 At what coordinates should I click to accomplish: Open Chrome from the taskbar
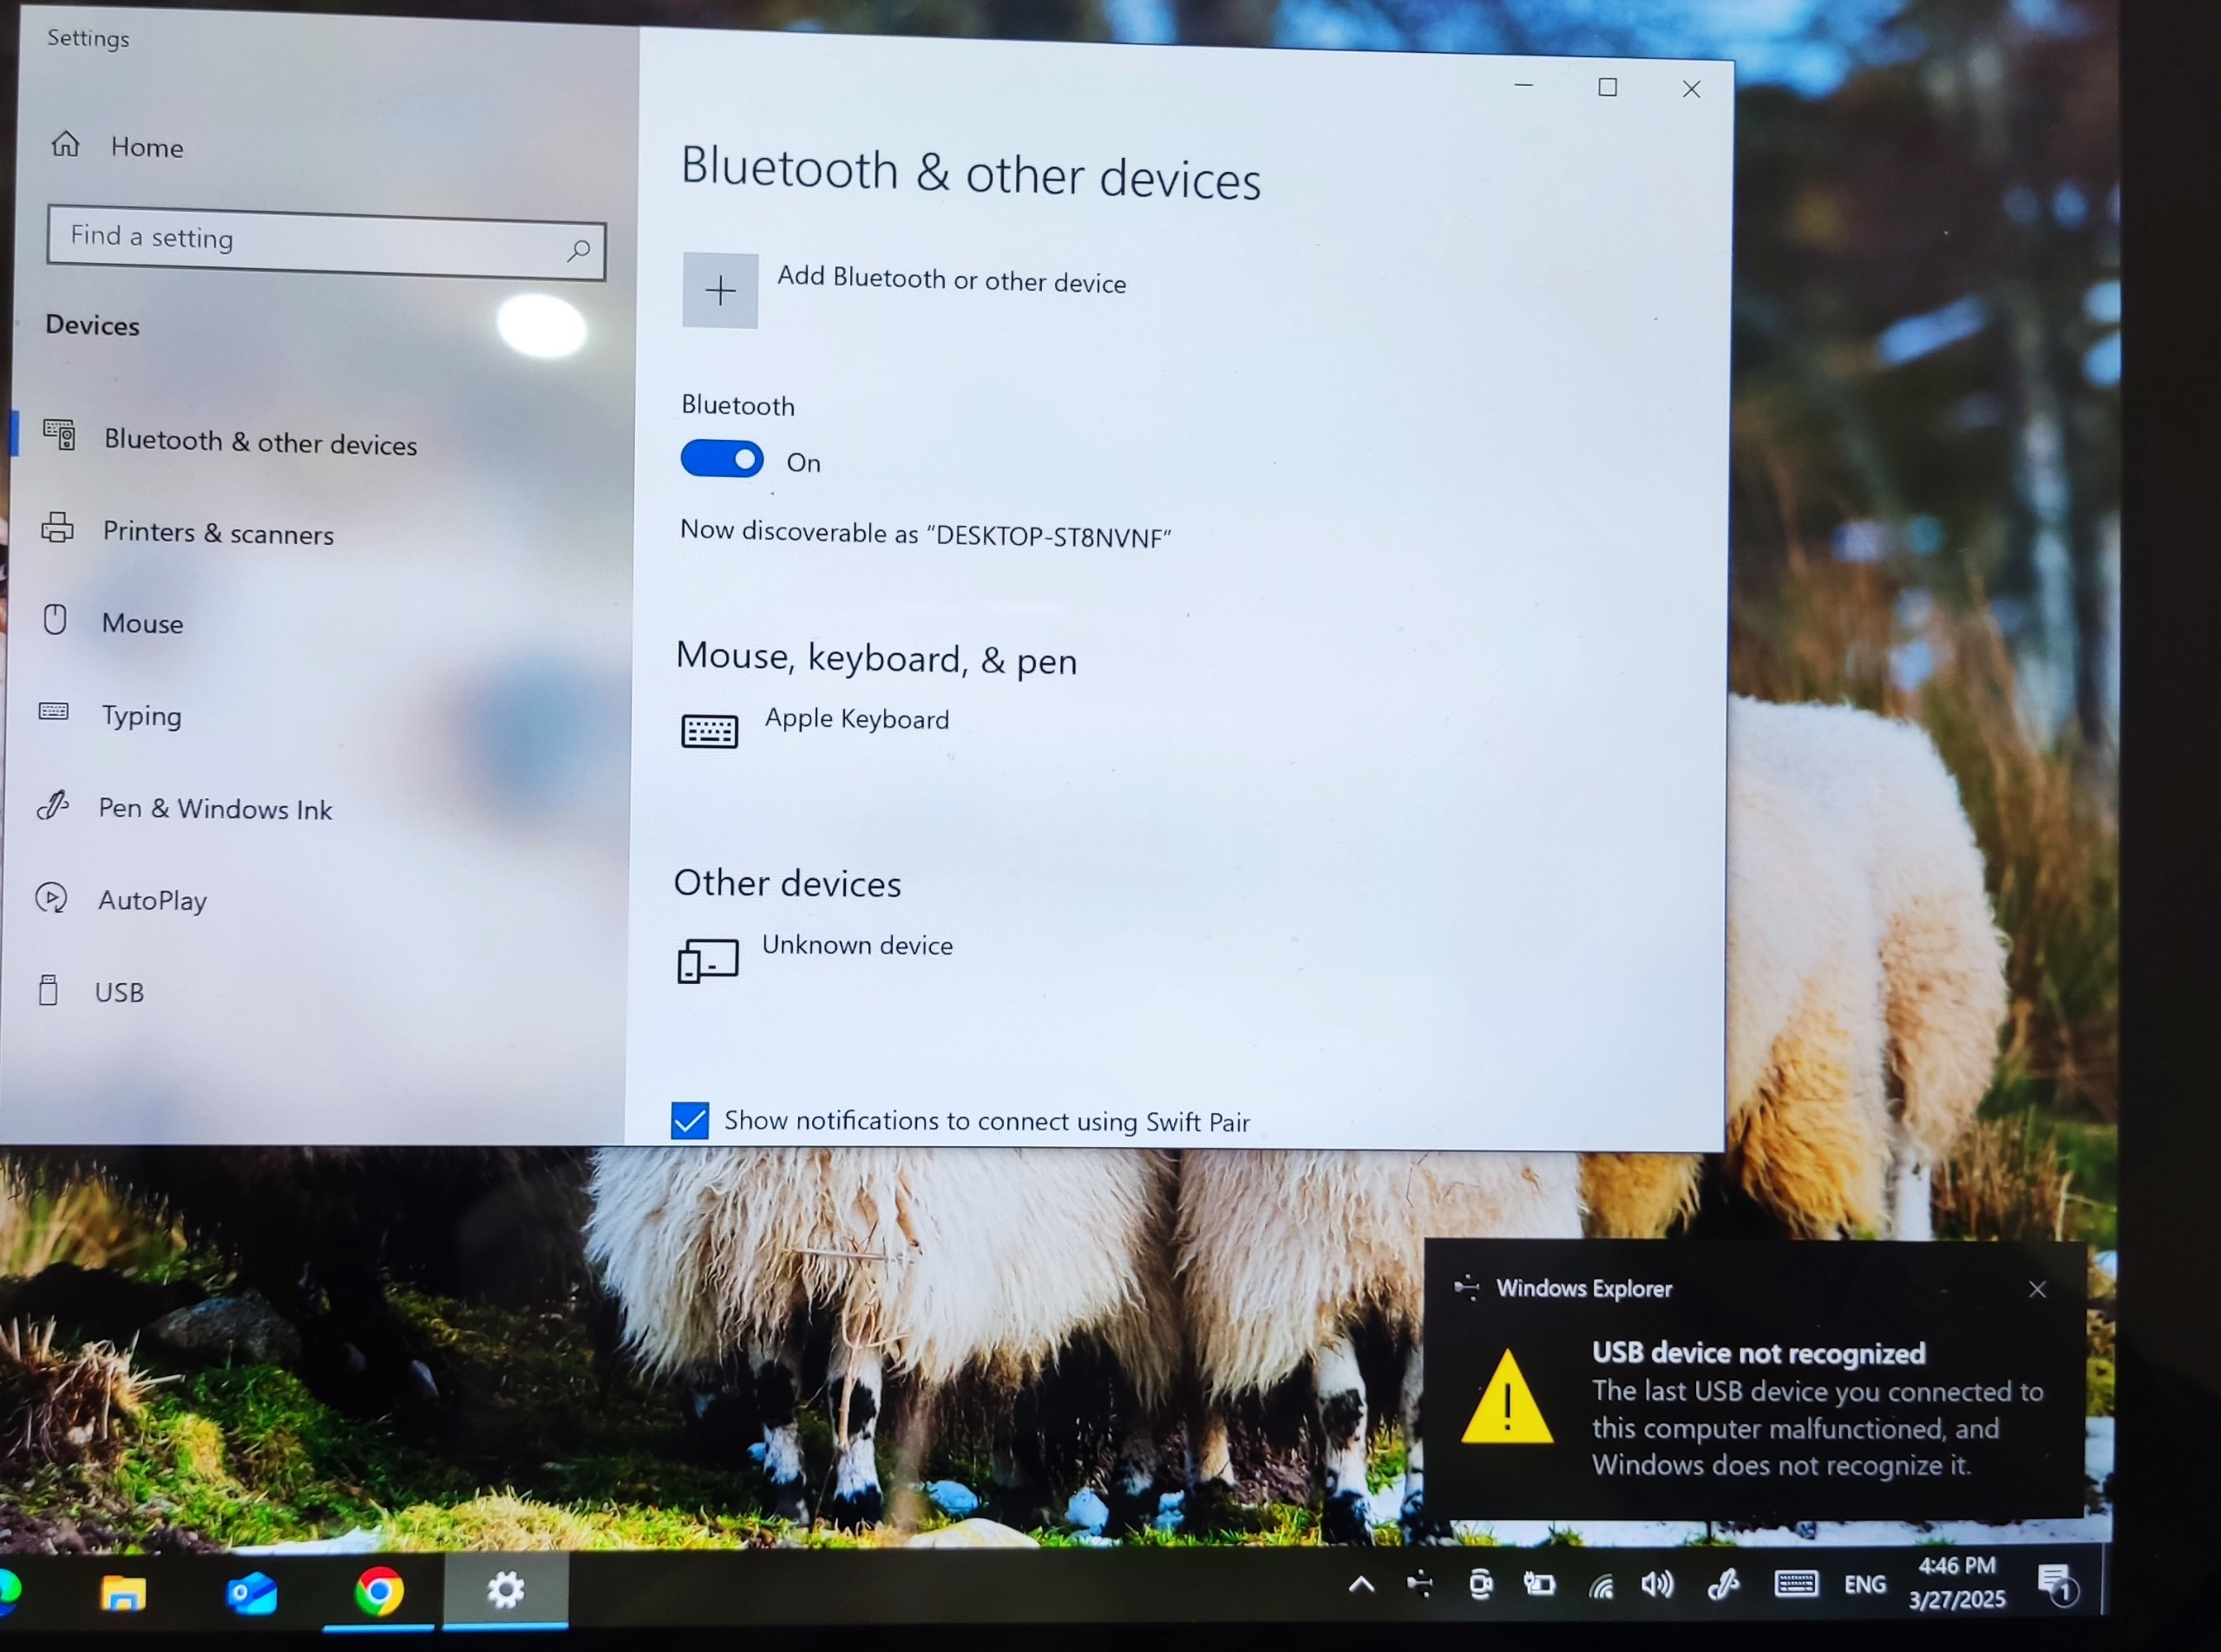click(x=379, y=1590)
